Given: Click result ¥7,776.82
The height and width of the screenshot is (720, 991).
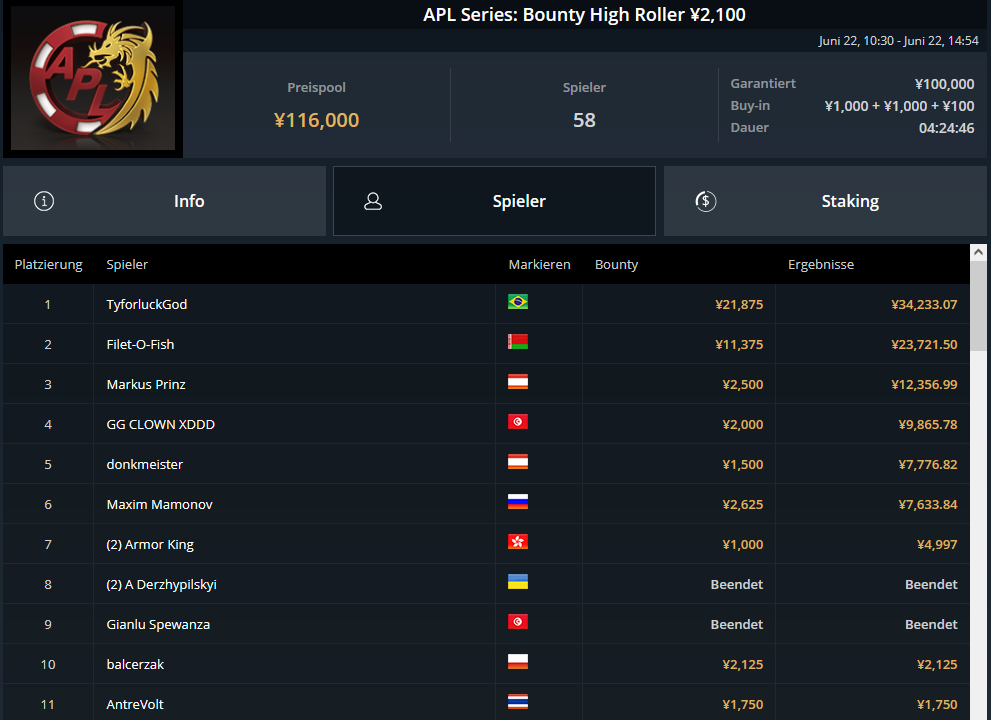Looking at the screenshot, I should 928,464.
